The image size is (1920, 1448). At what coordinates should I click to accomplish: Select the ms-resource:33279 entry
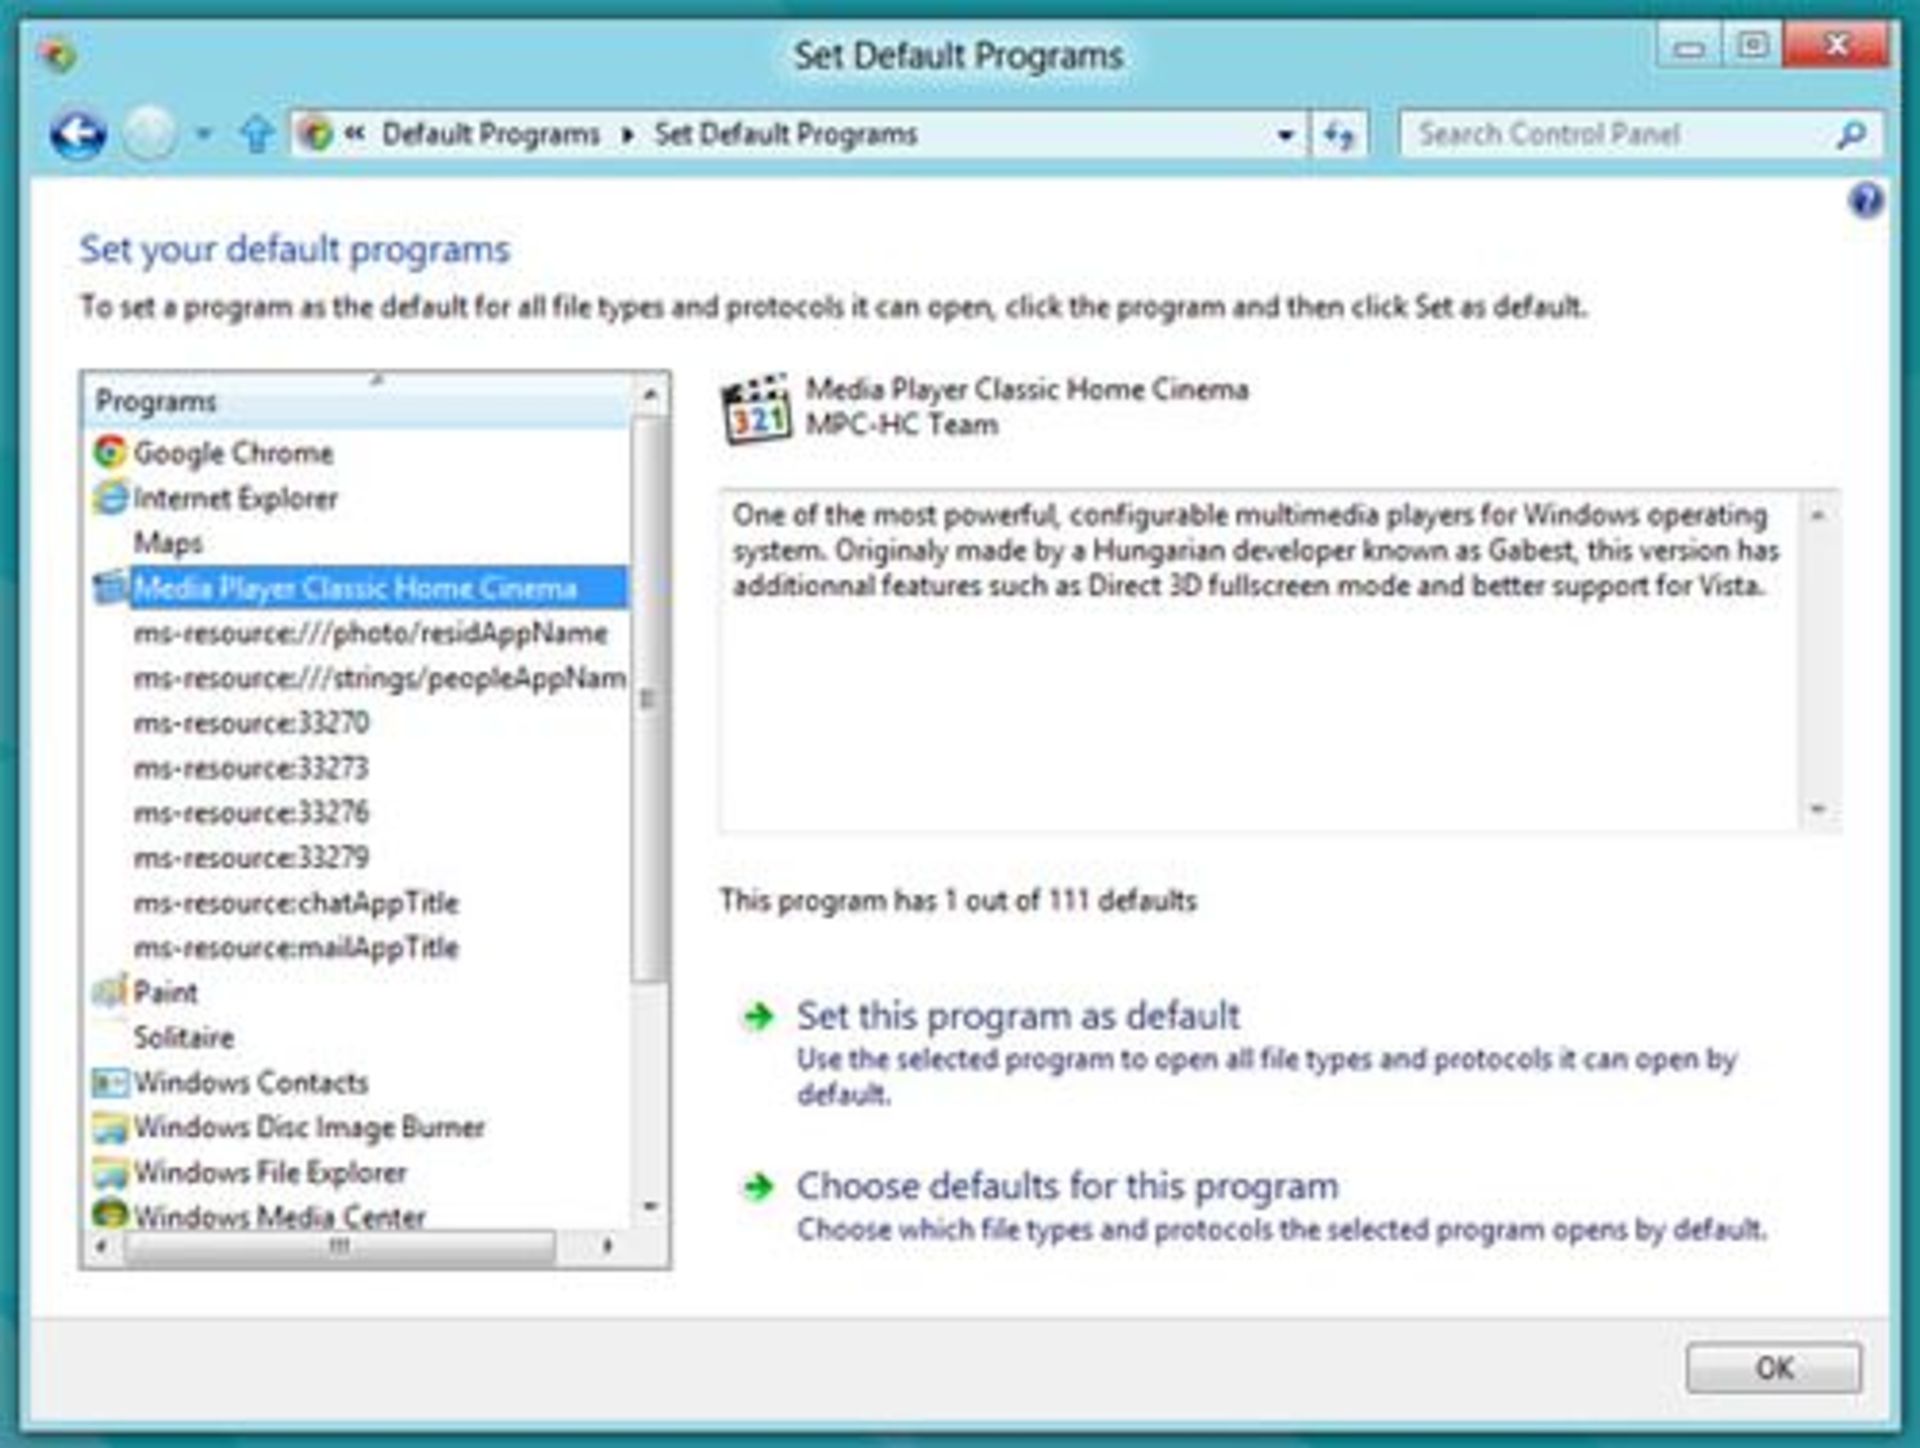pyautogui.click(x=251, y=857)
